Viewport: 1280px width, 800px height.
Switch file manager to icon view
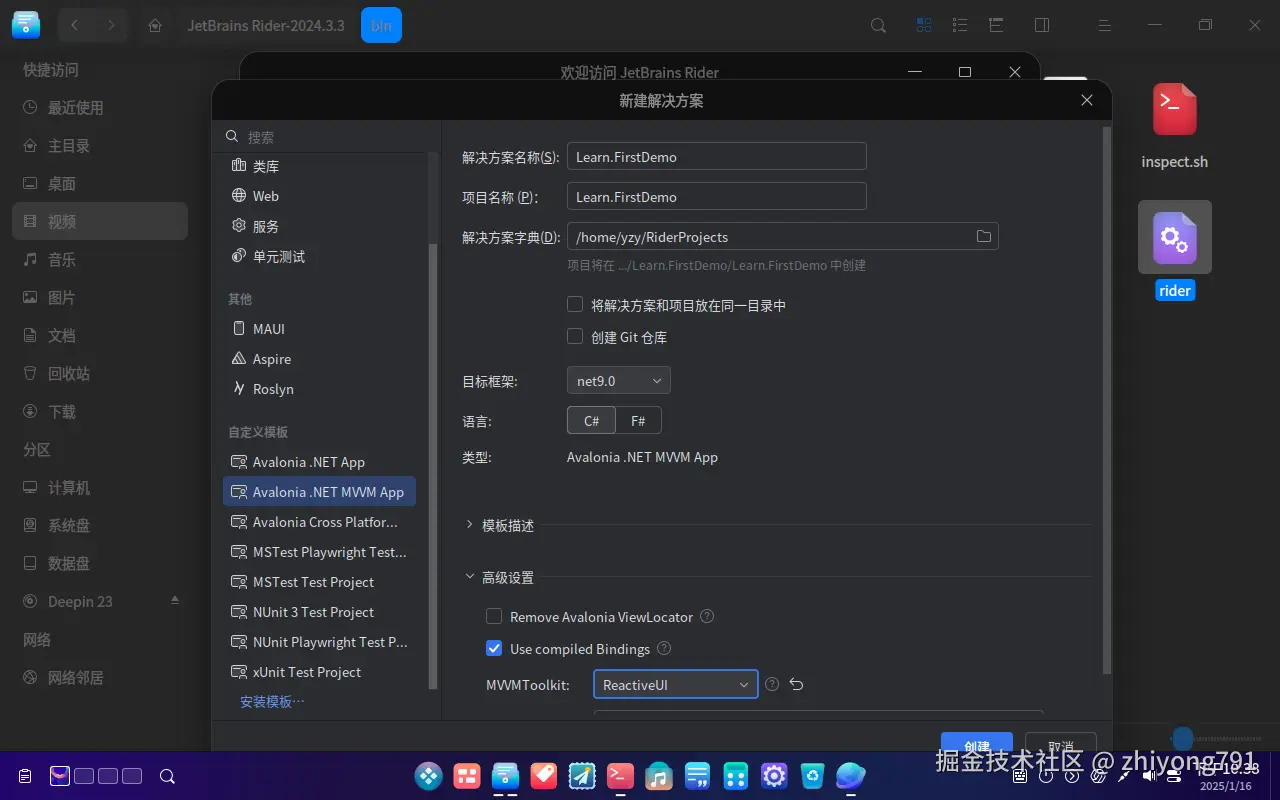tap(924, 25)
